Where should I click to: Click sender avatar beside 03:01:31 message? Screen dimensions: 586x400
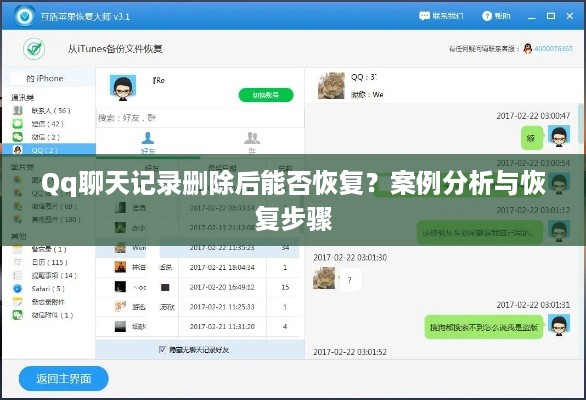pyautogui.click(x=559, y=325)
